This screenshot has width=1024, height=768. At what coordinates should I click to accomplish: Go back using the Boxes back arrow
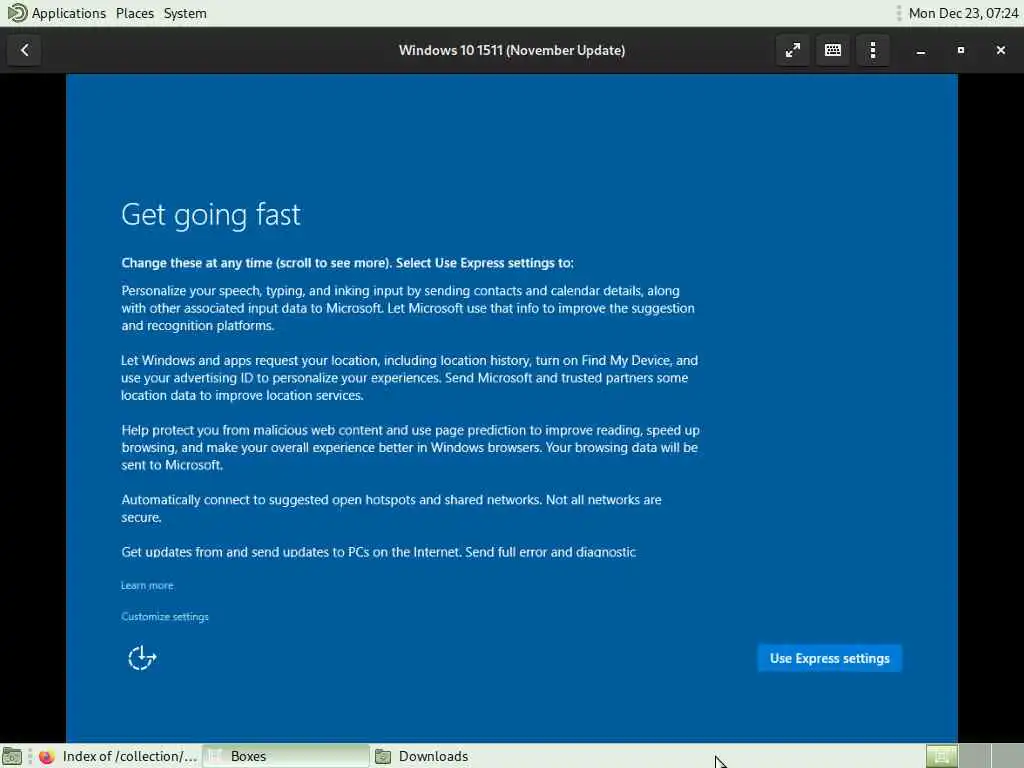(x=24, y=50)
